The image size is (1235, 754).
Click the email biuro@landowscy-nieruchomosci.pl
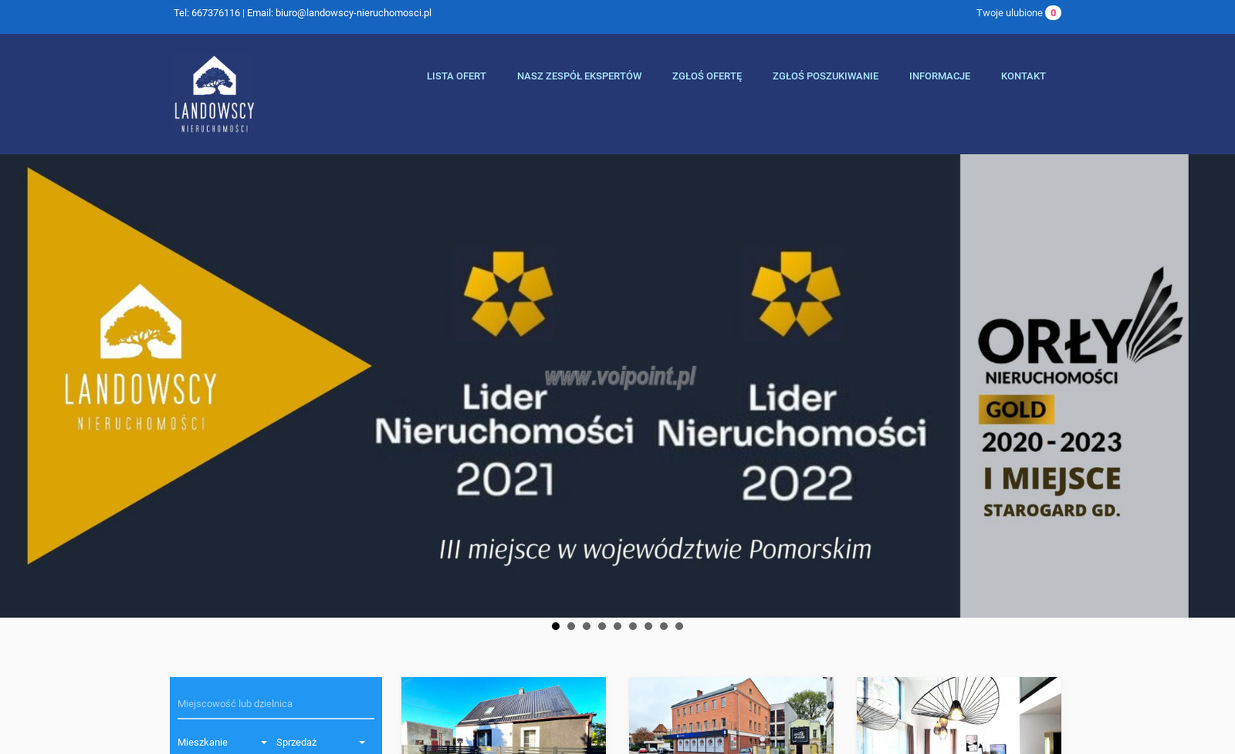point(353,13)
